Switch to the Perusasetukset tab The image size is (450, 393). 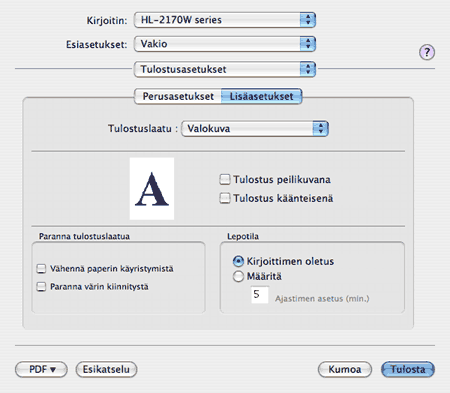(x=178, y=96)
